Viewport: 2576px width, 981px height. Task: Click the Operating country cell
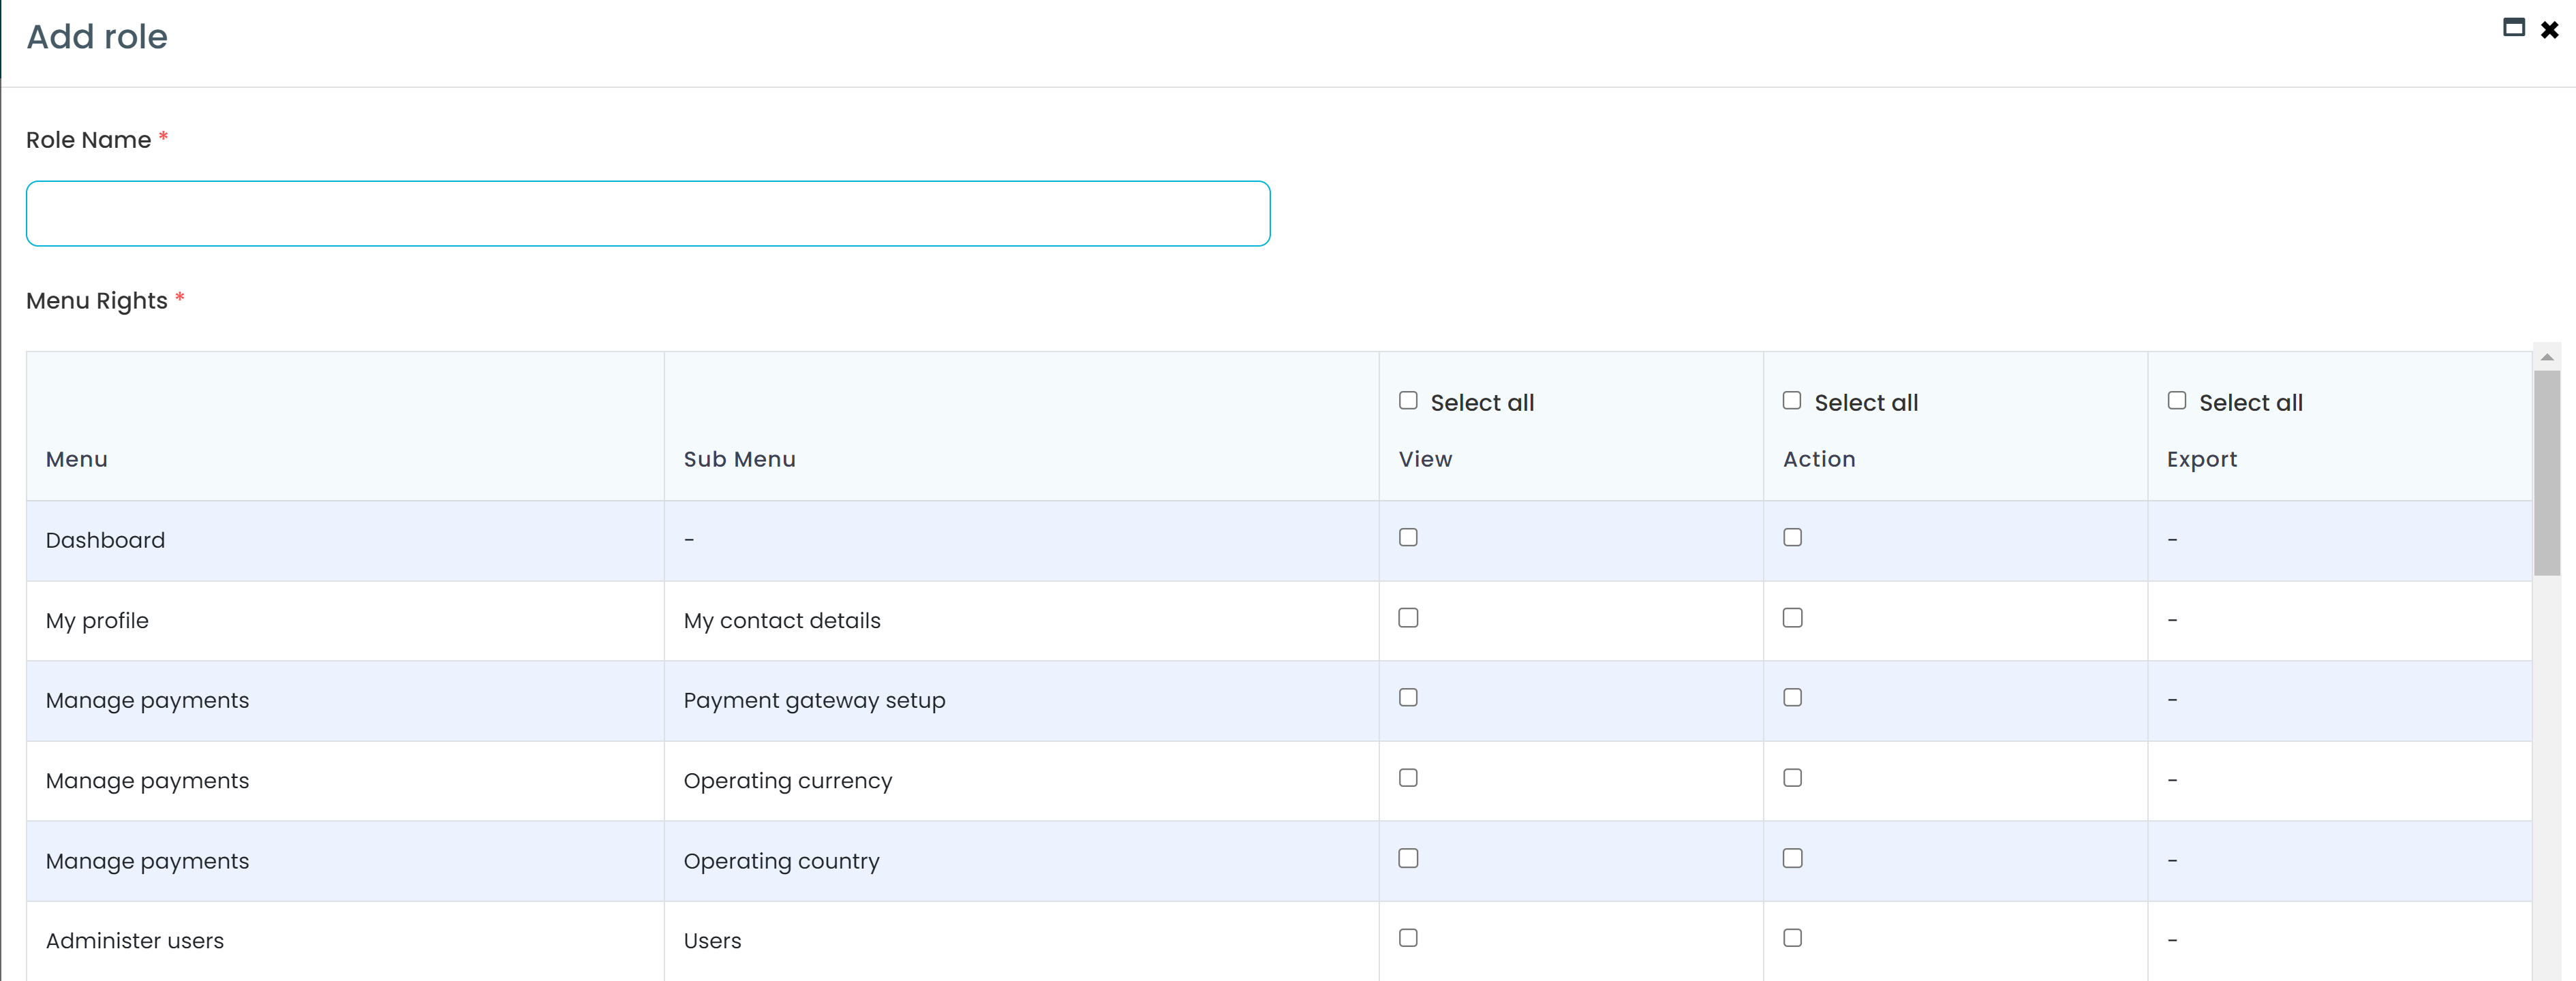tap(1021, 861)
